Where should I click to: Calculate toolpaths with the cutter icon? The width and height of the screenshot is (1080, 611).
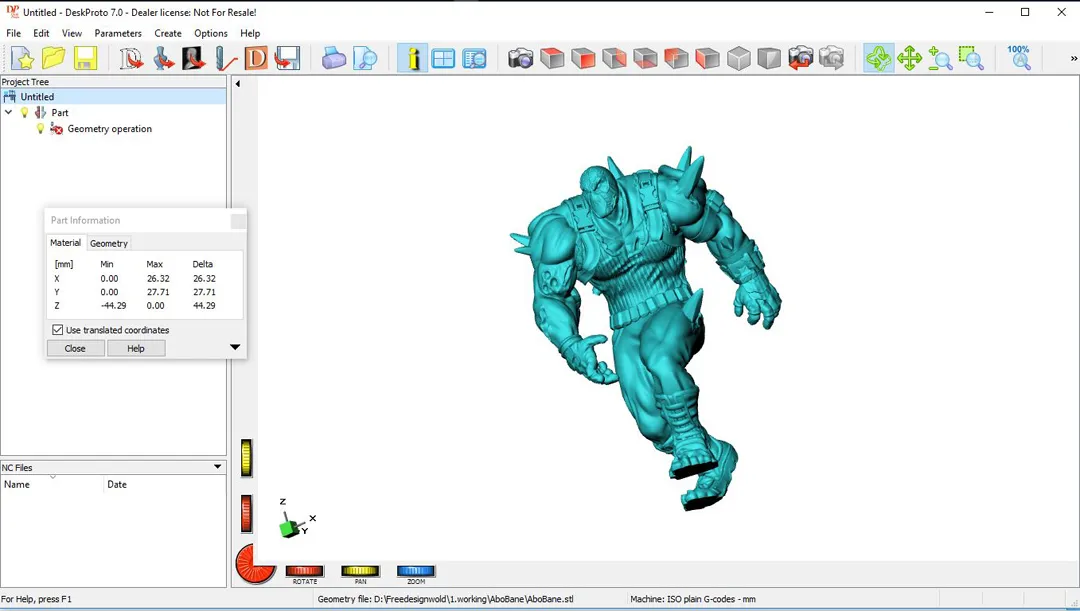pos(225,59)
